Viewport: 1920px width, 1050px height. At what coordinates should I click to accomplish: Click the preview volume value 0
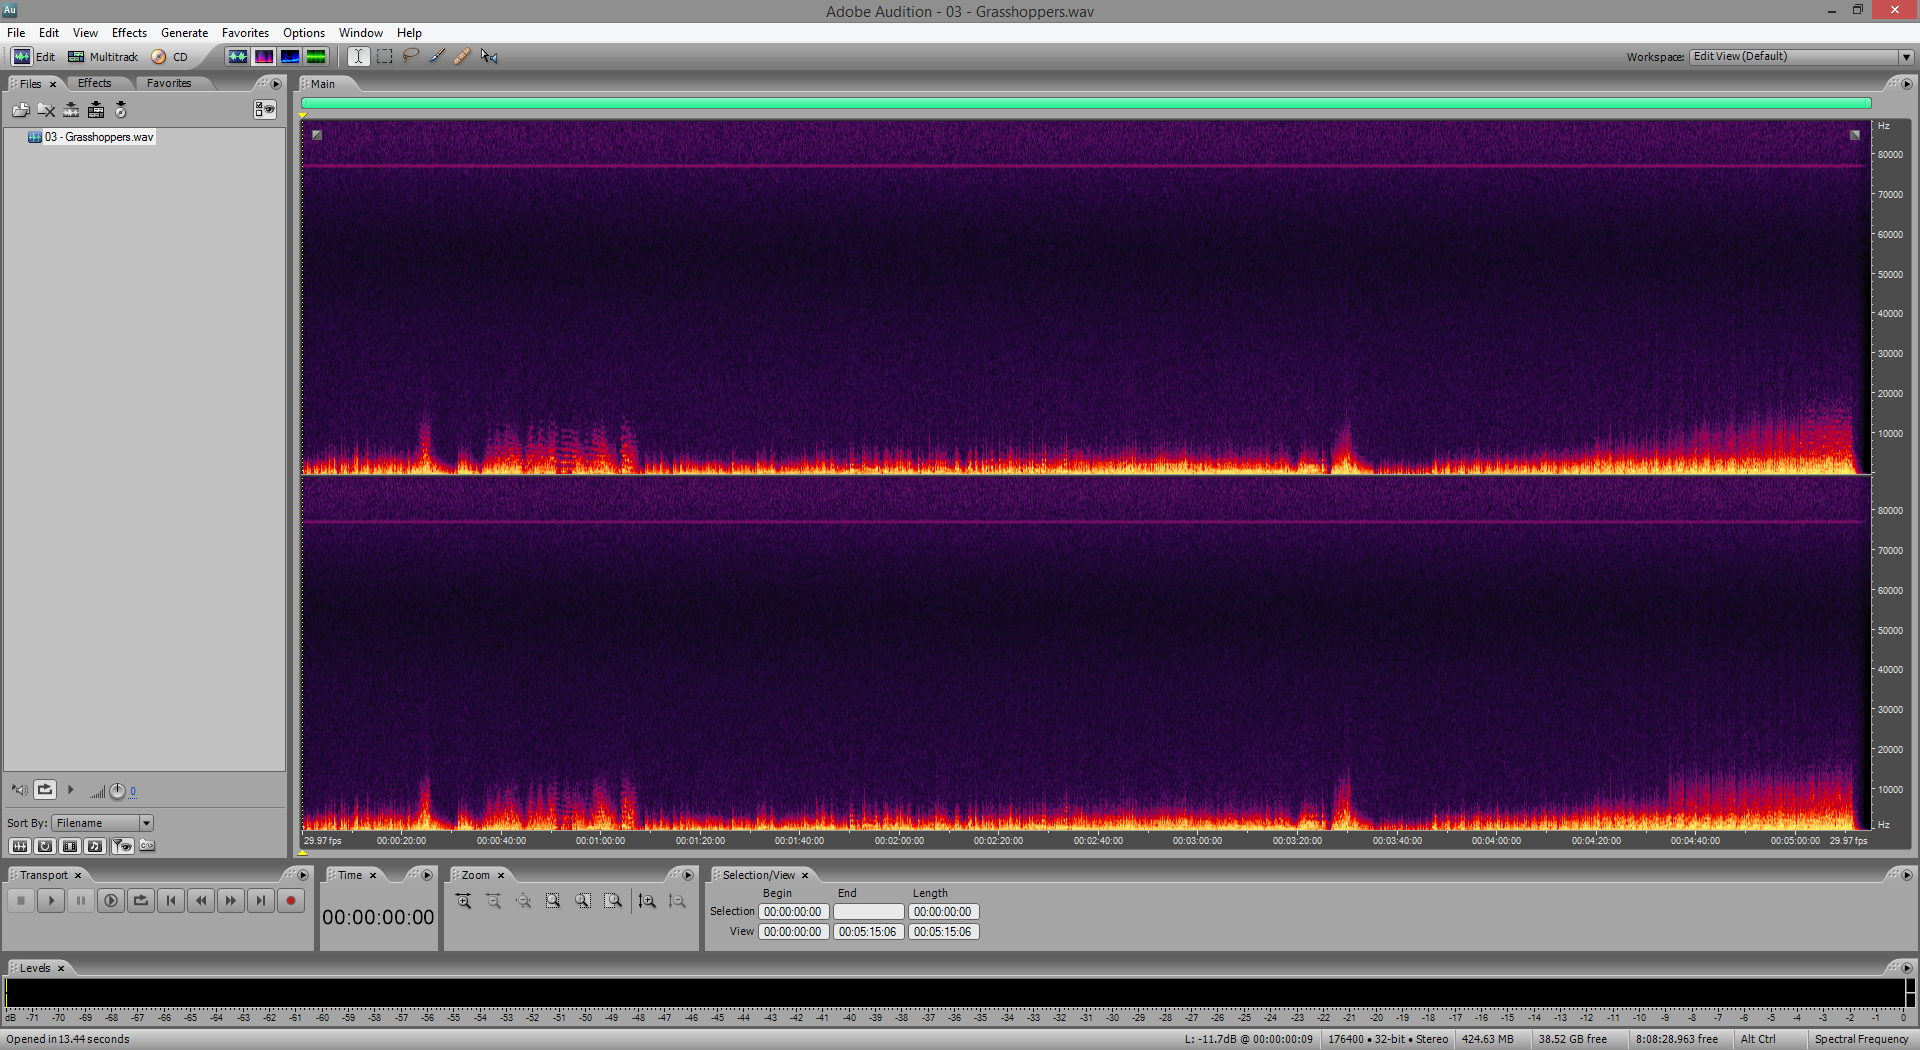coord(133,791)
